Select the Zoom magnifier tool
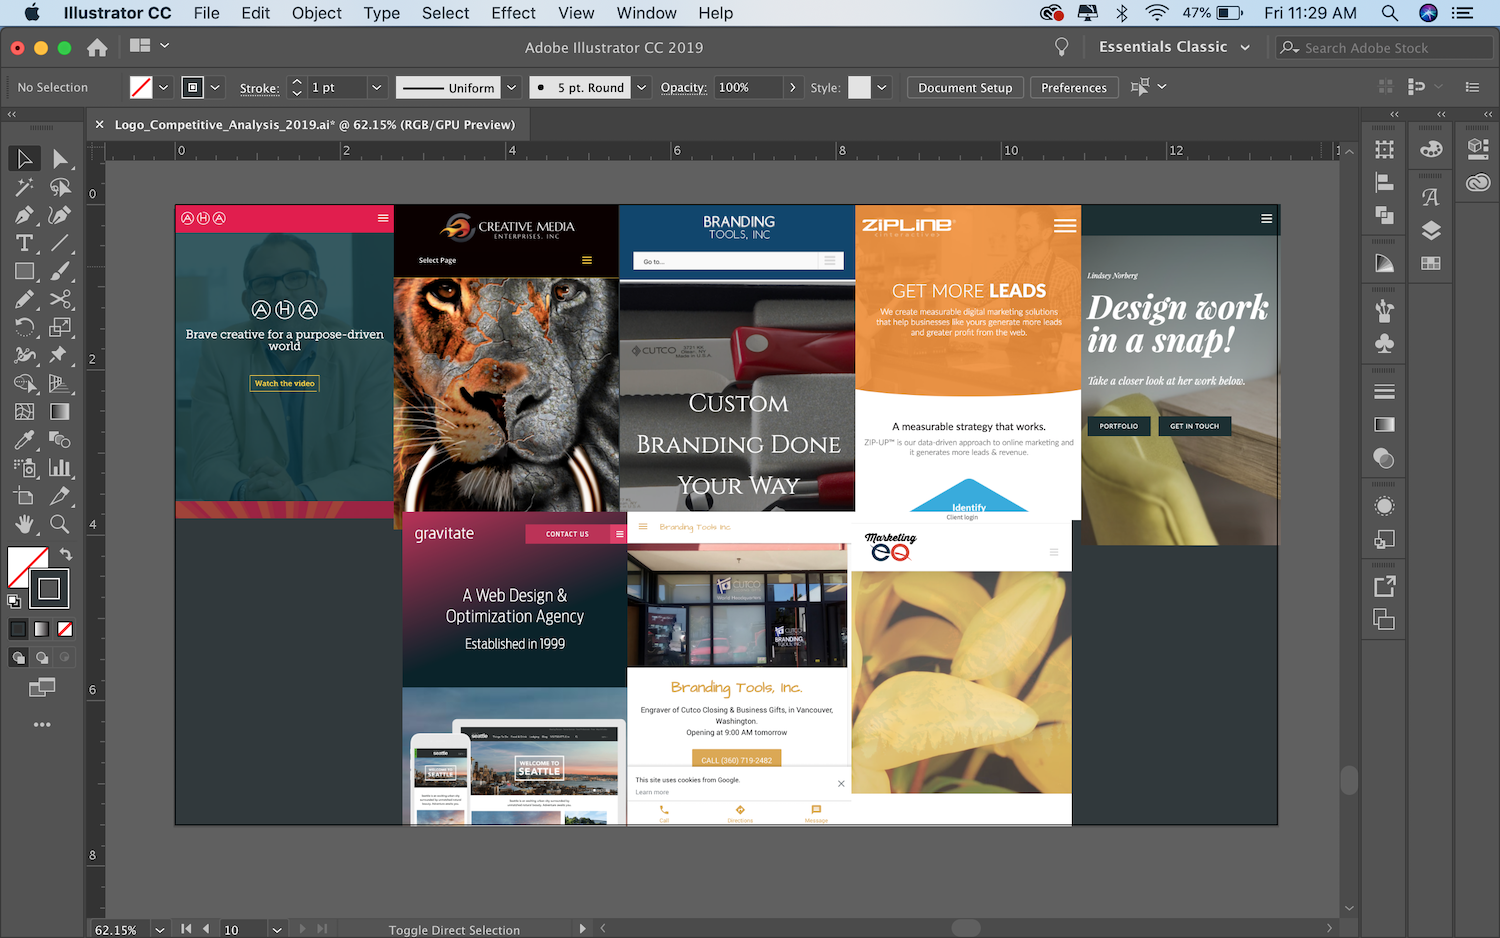The height and width of the screenshot is (938, 1500). pyautogui.click(x=60, y=523)
